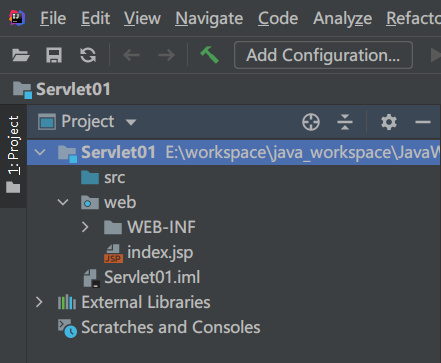Image resolution: width=441 pixels, height=363 pixels.
Task: Click the Save All floppy disk icon
Action: click(x=54, y=55)
